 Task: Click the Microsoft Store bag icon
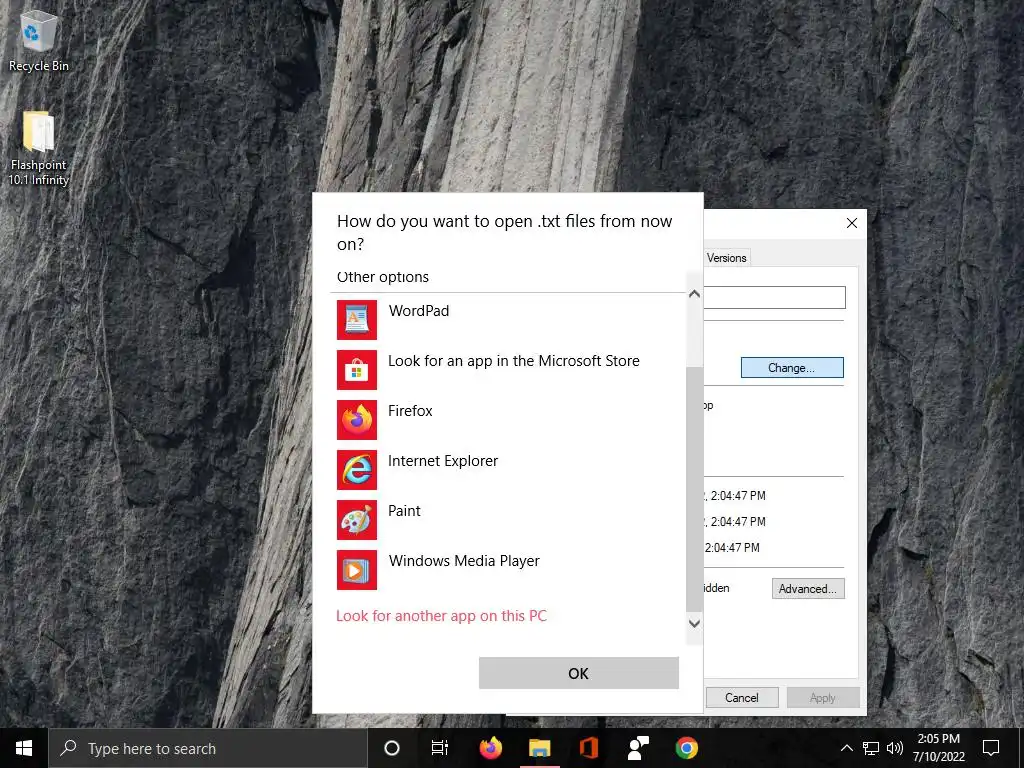tap(357, 370)
